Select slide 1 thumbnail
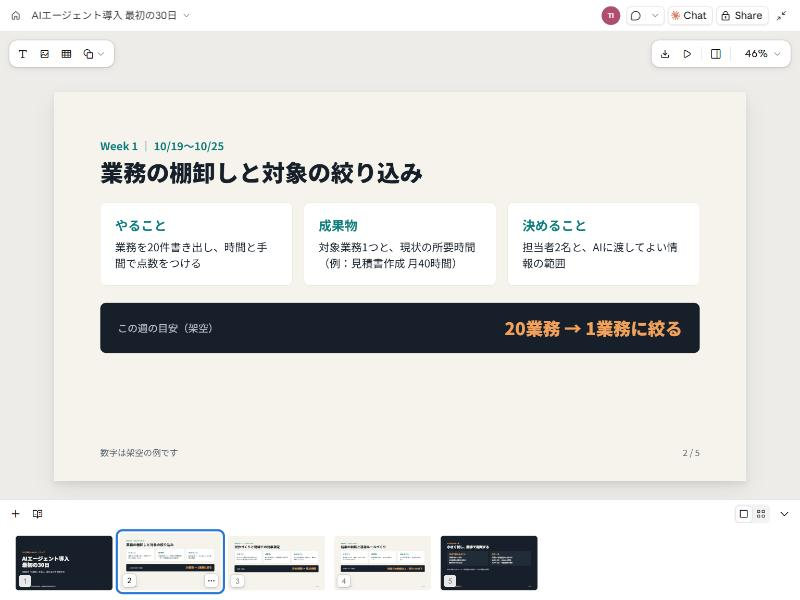Viewport: 800px width, 600px height. [x=64, y=563]
